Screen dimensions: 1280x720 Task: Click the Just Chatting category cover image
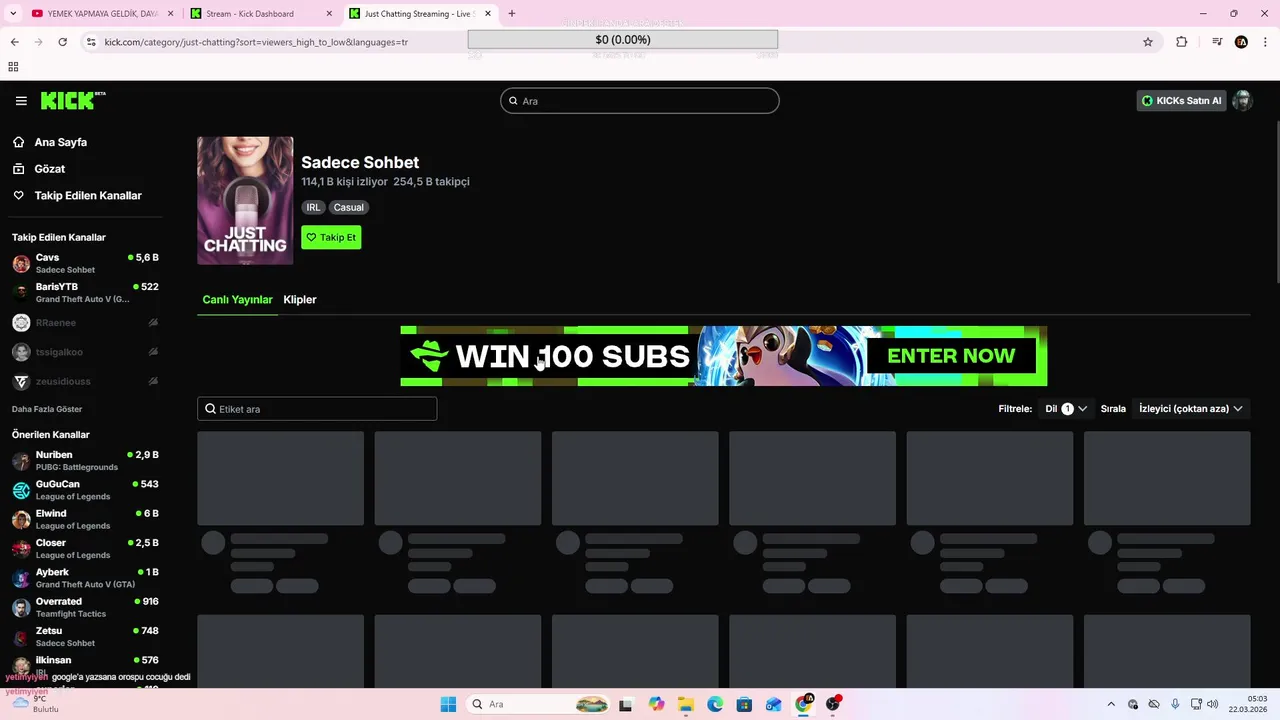click(245, 201)
